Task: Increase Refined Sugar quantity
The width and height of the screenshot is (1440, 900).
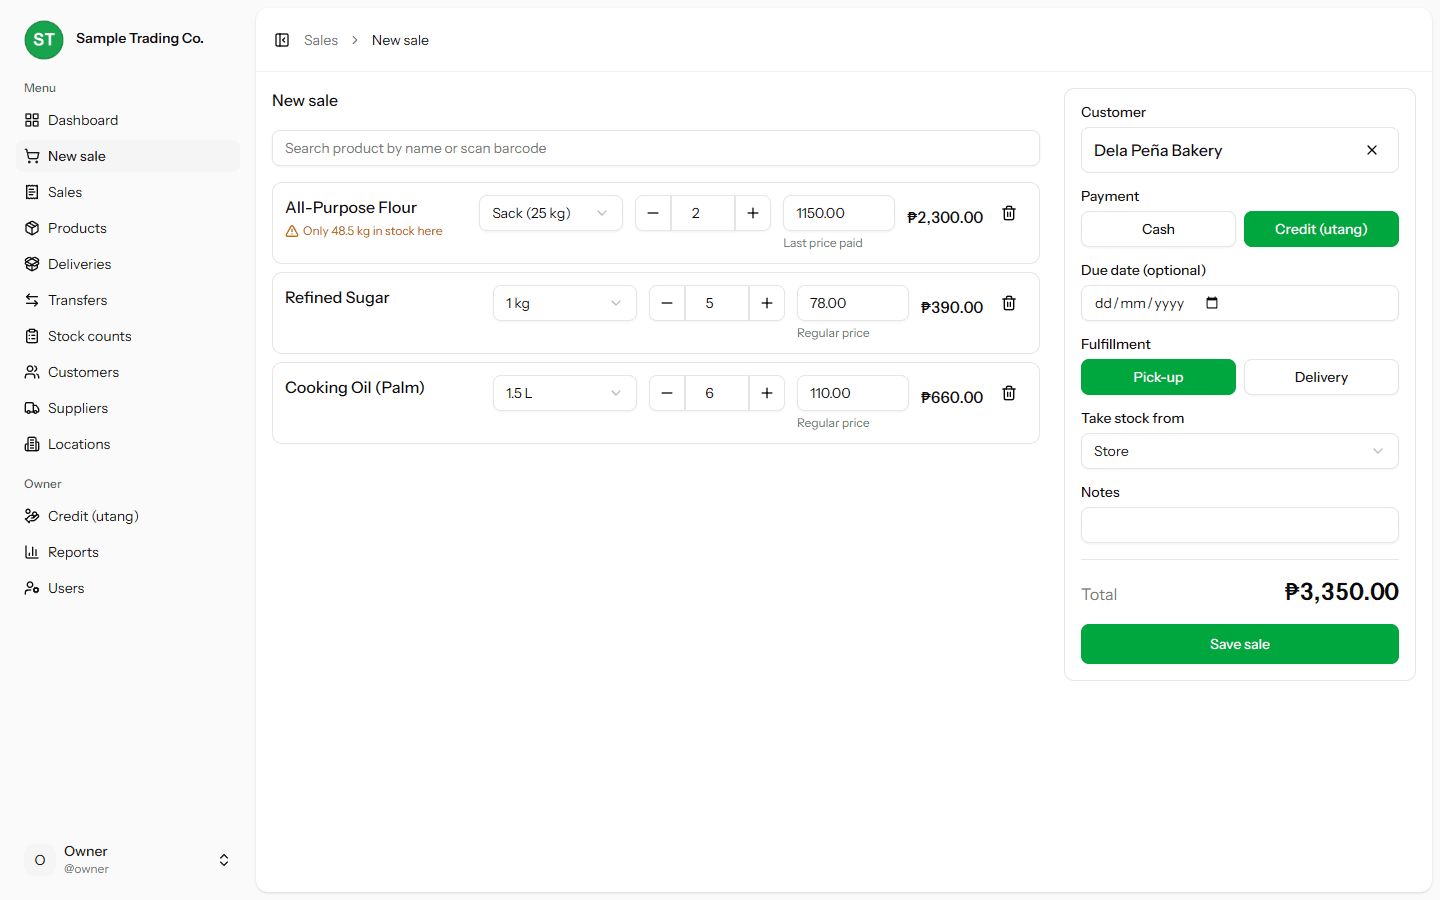Action: click(x=767, y=303)
